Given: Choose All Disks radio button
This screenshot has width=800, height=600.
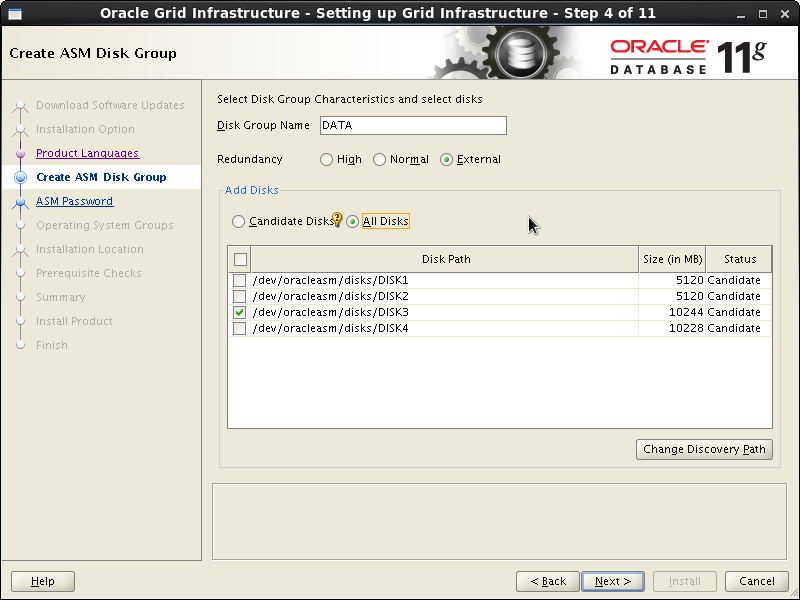Looking at the screenshot, I should click(352, 221).
